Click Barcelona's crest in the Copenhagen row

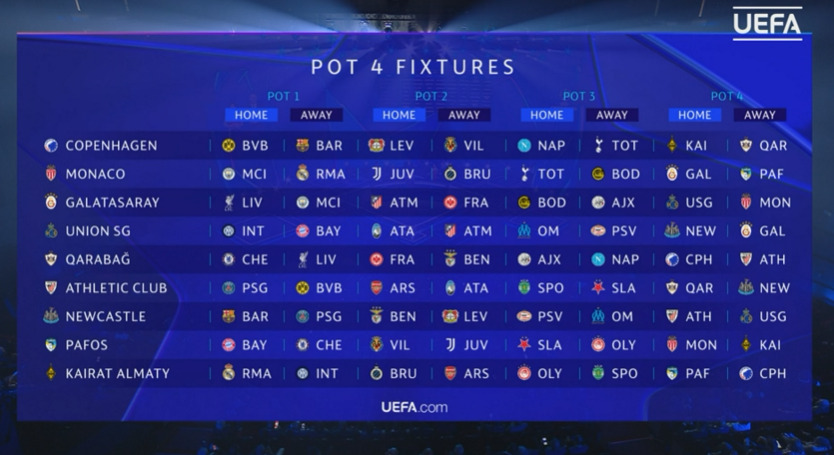(303, 145)
